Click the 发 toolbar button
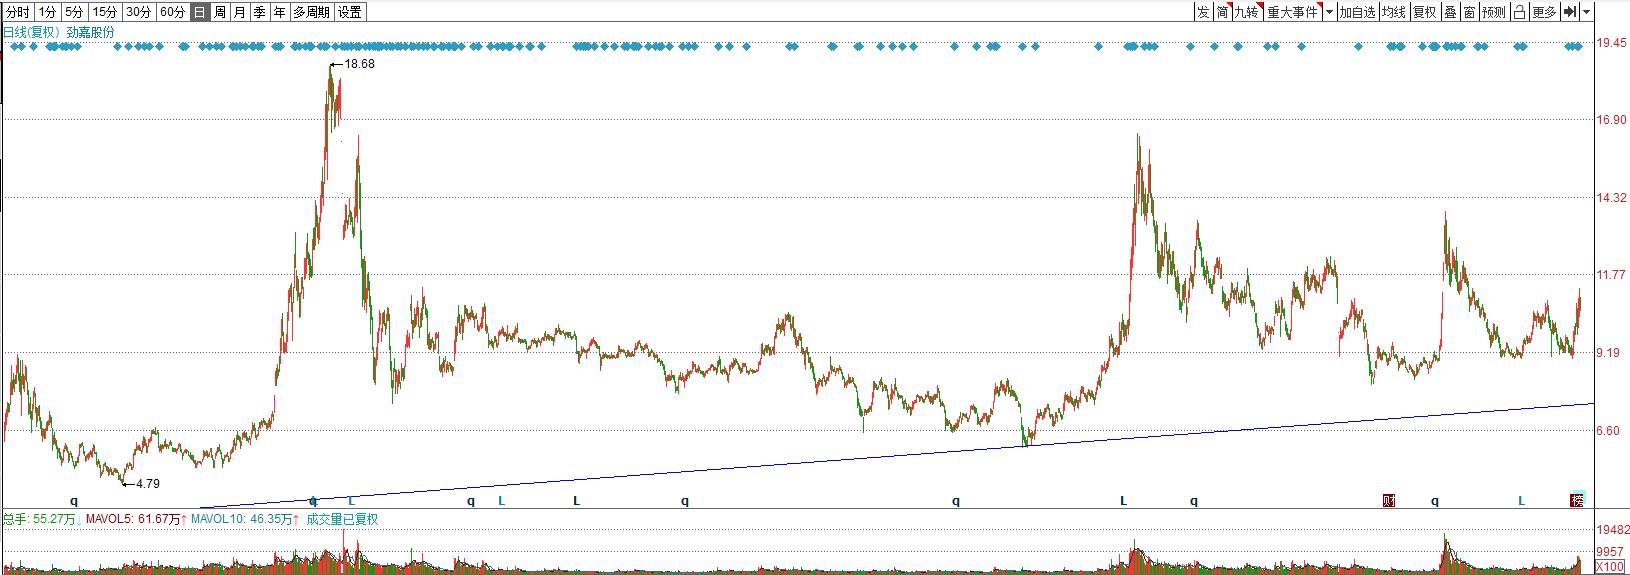Viewport: 1630px width, 575px height. tap(1203, 12)
